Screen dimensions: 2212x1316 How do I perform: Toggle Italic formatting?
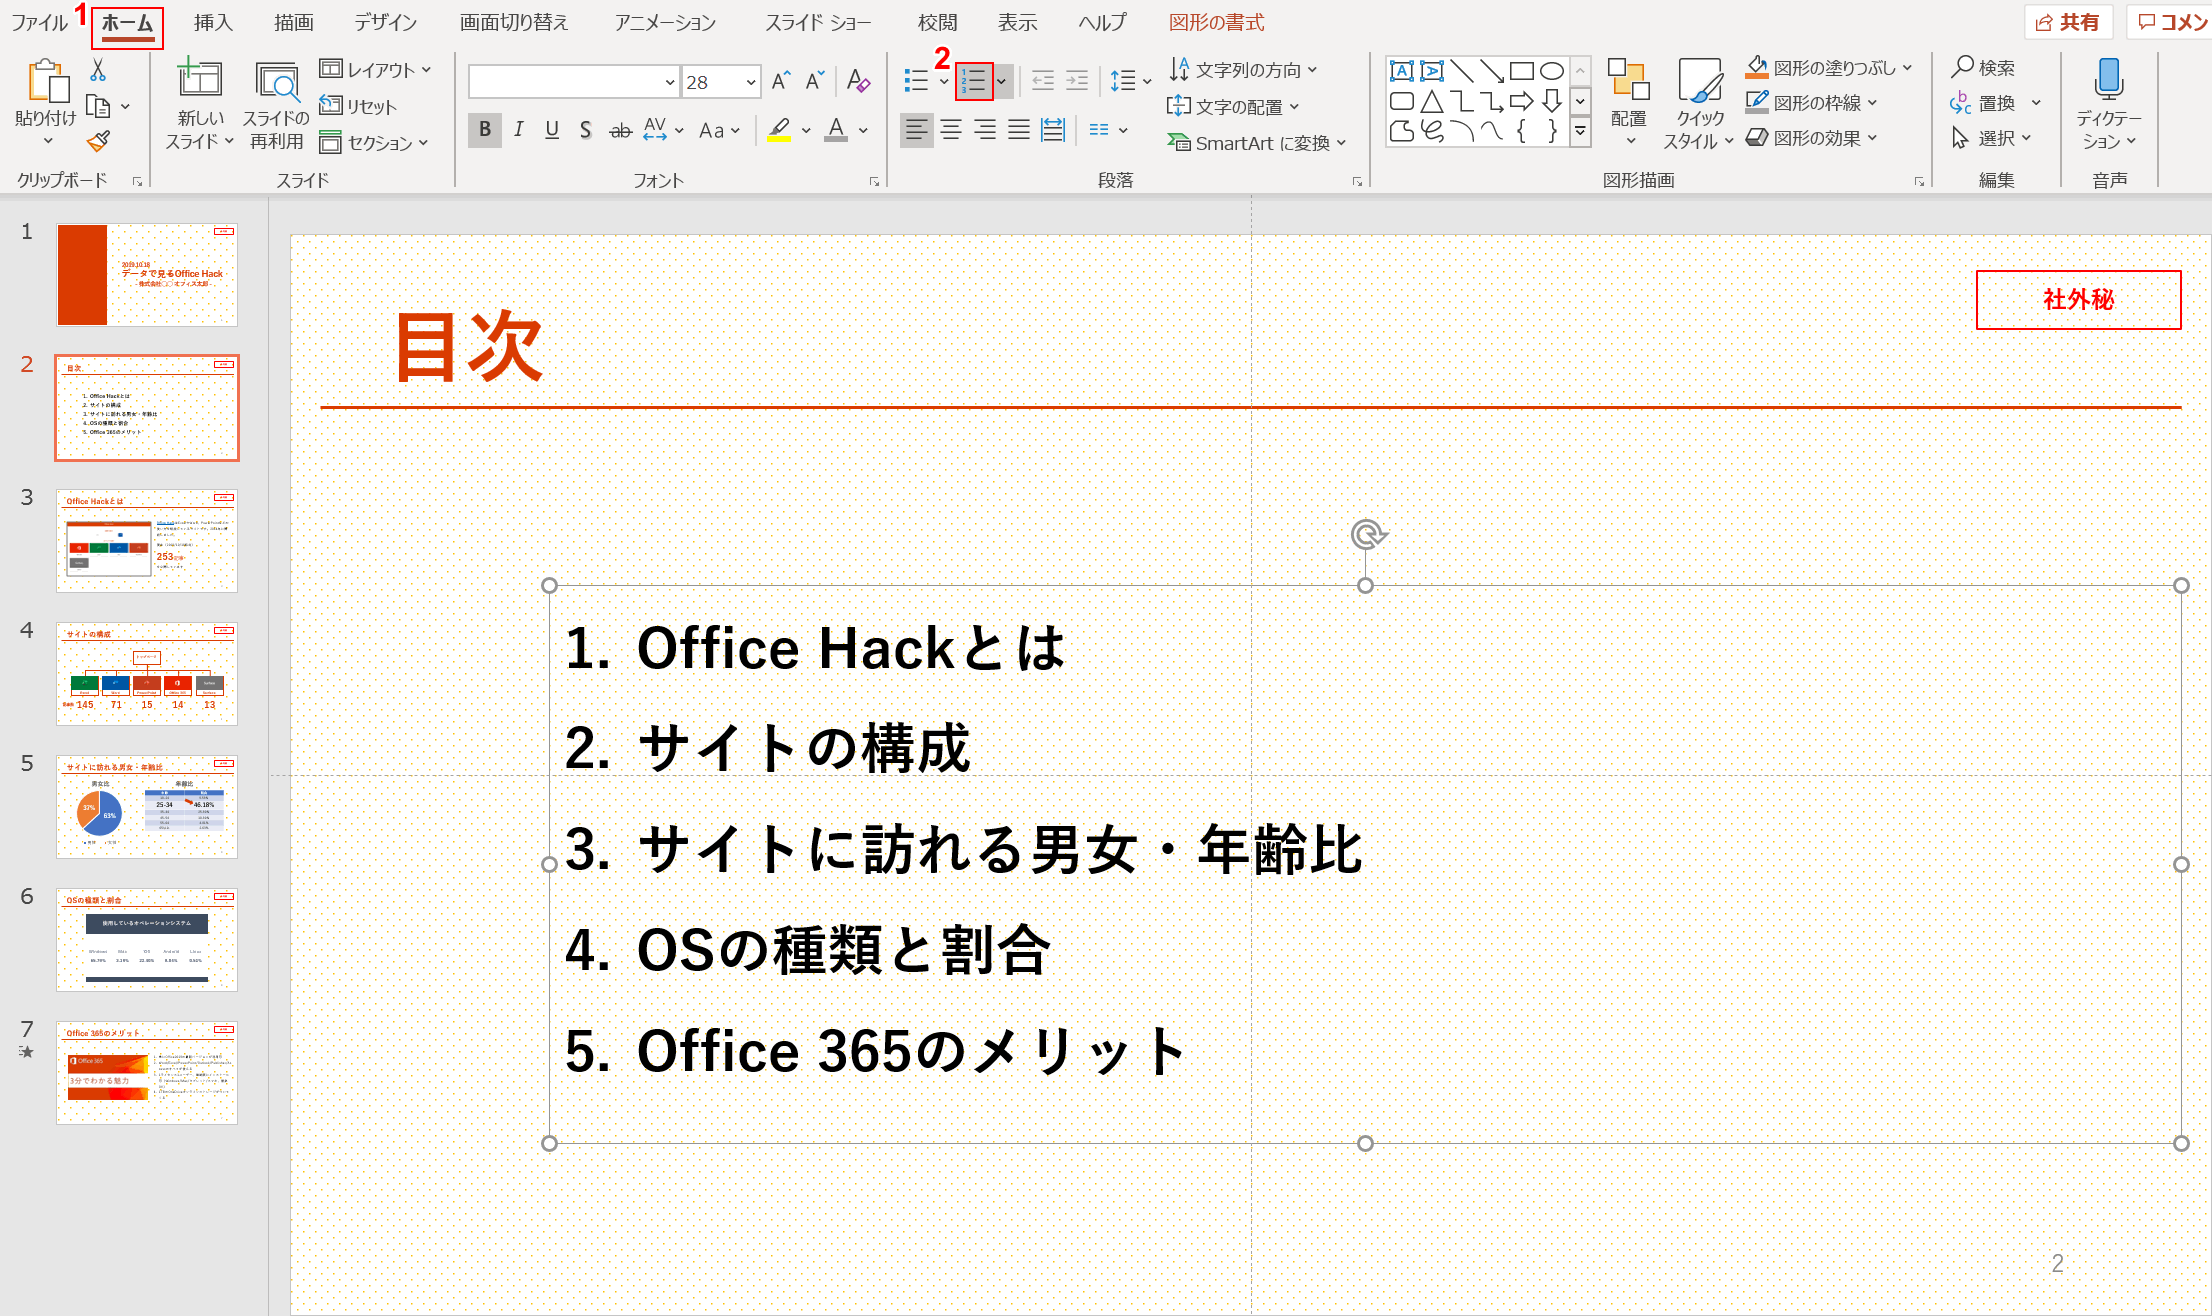click(x=518, y=130)
